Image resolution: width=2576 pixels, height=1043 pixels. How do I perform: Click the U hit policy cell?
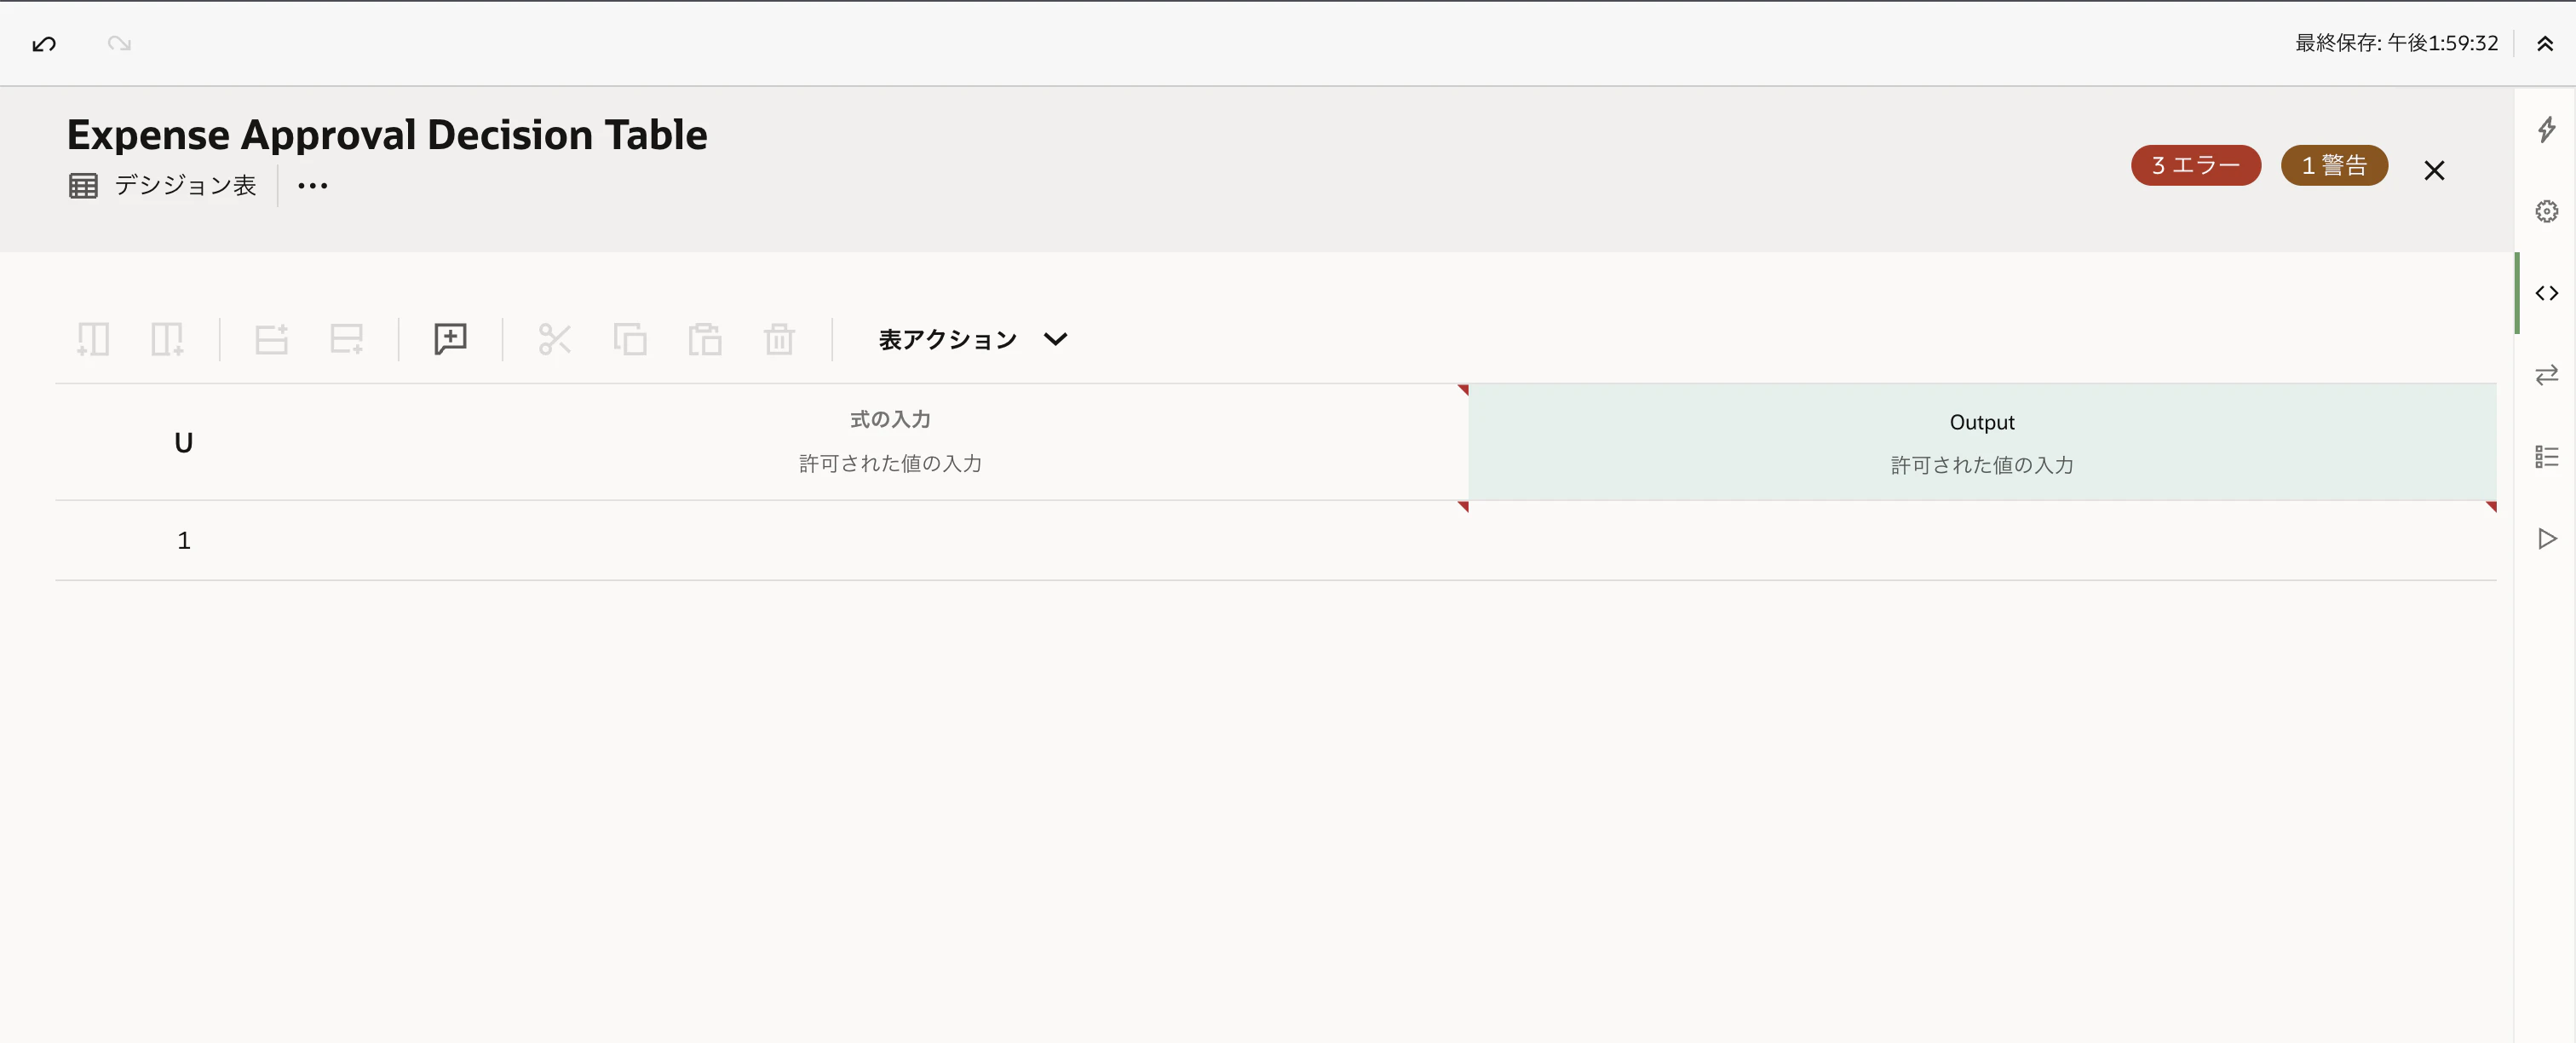(183, 442)
